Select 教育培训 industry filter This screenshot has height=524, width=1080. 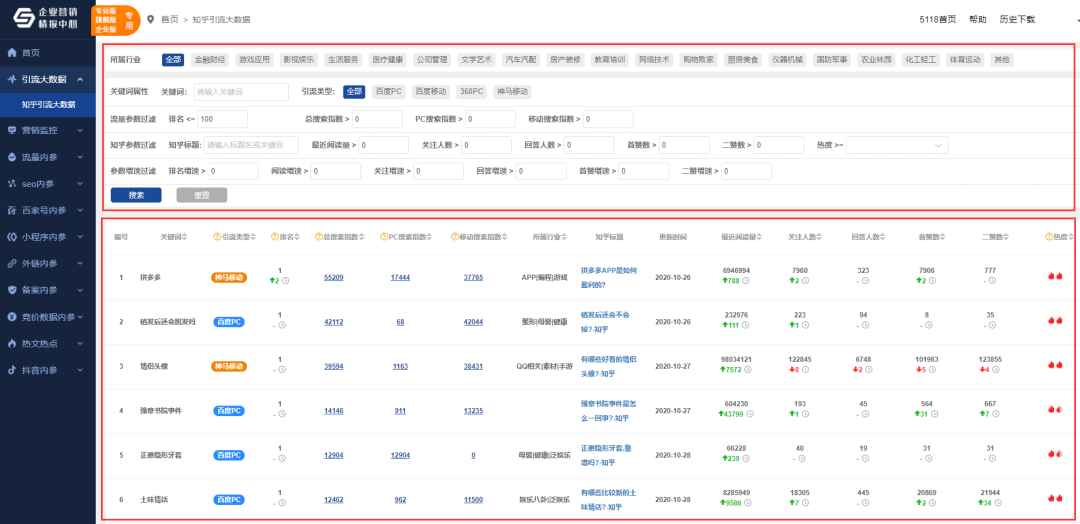(610, 60)
